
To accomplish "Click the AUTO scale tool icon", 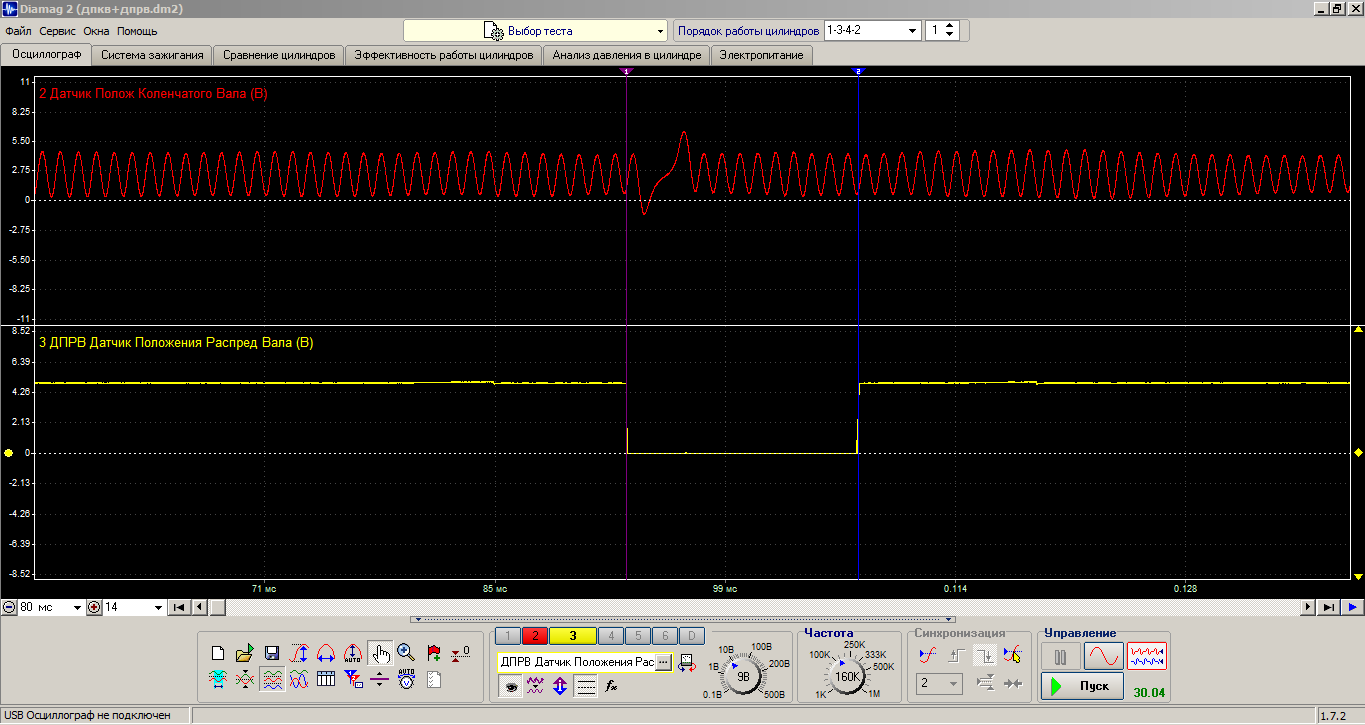I will (x=352, y=654).
